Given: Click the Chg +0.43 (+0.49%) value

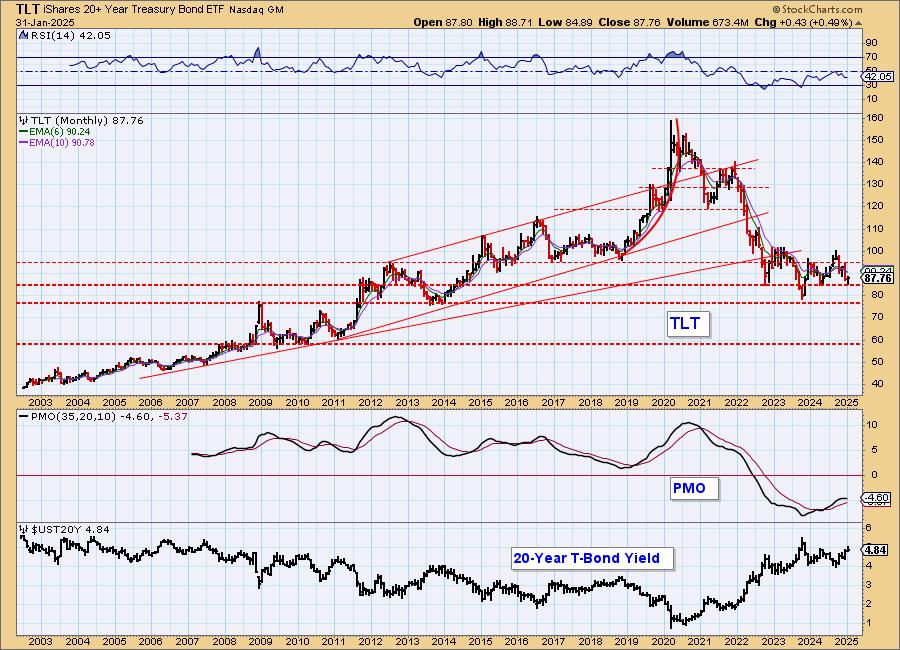Looking at the screenshot, I should pos(803,22).
